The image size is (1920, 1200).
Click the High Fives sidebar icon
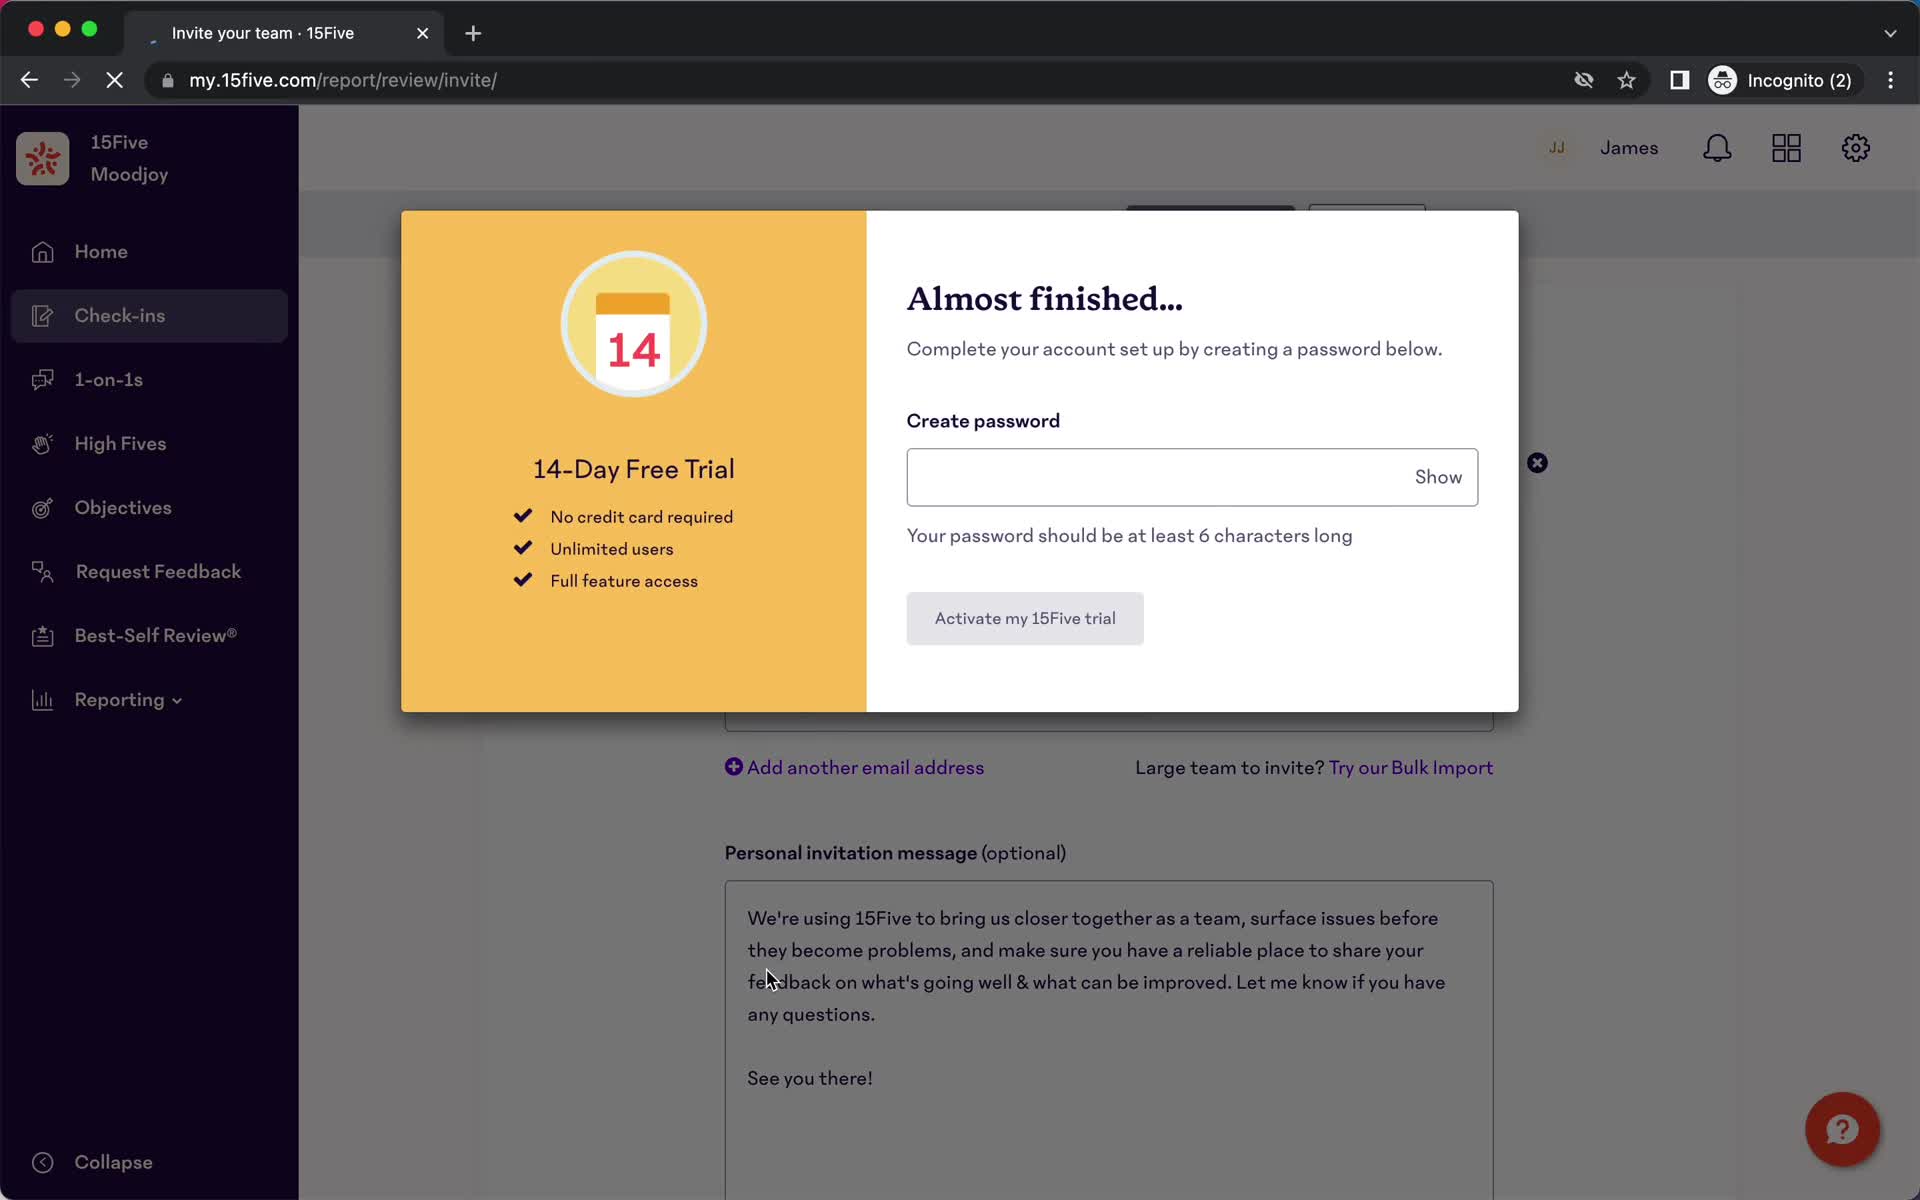[40, 442]
